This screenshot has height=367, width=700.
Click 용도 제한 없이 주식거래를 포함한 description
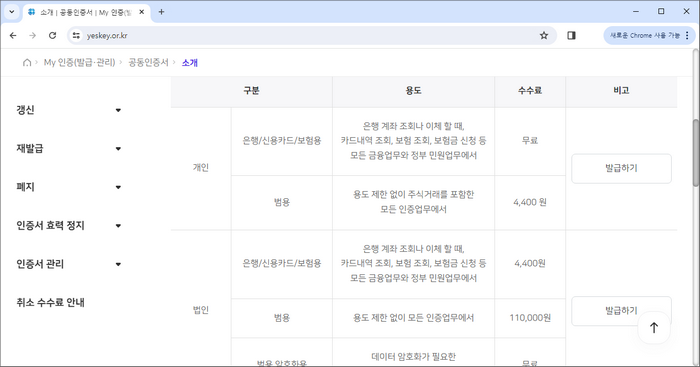[x=413, y=195]
